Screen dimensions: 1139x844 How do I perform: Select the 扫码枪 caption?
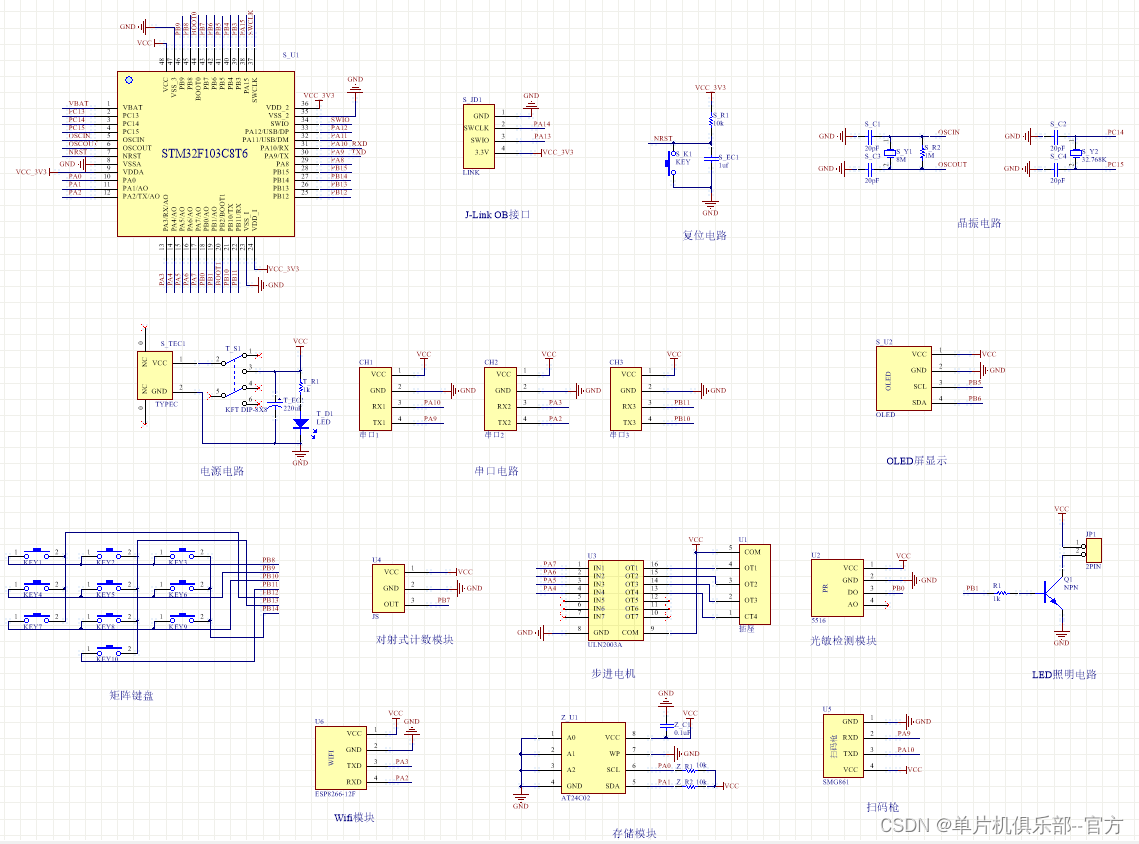pos(883,807)
